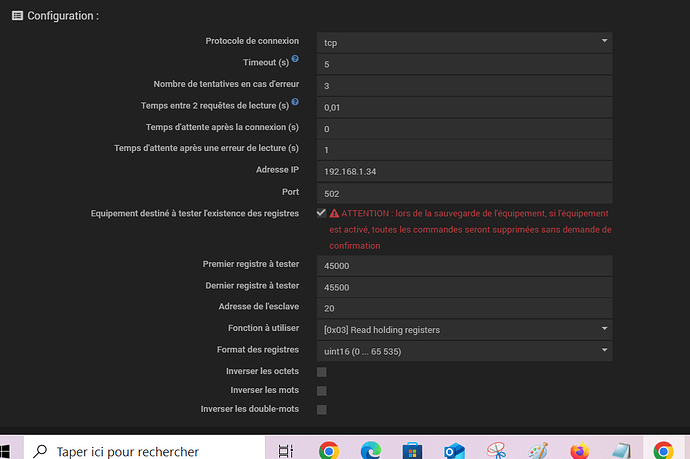The height and width of the screenshot is (459, 690).
Task: Launch Microsoft Store from the taskbar
Action: coord(412,451)
